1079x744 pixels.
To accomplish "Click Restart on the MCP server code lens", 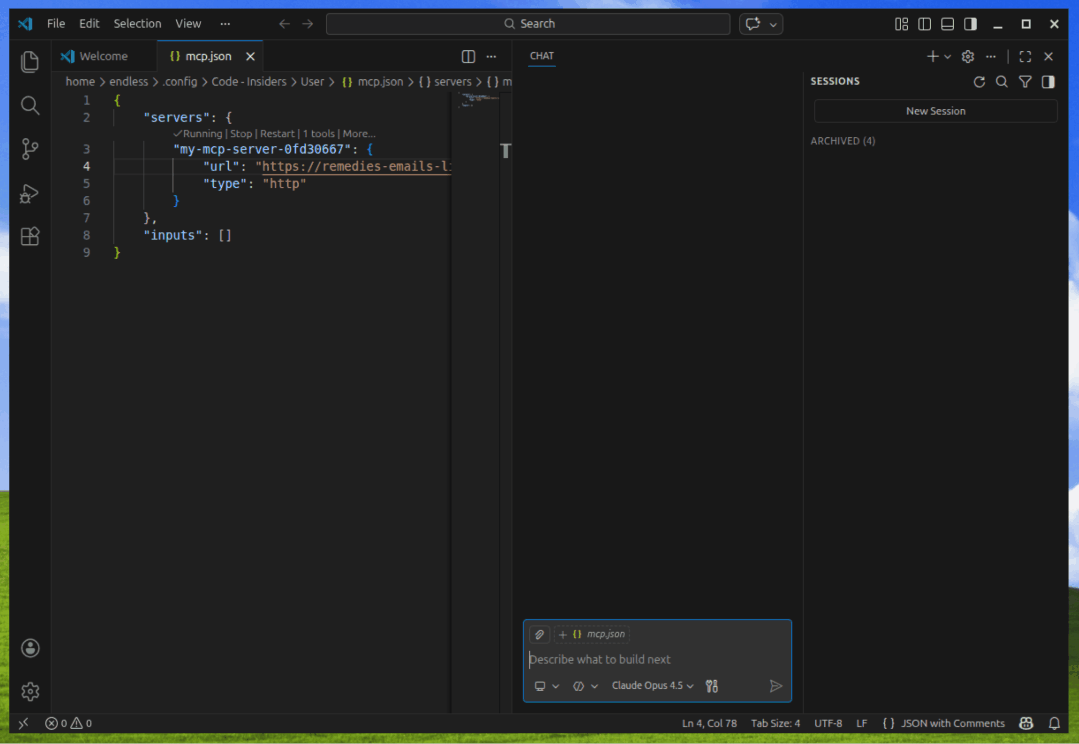I will tap(276, 133).
